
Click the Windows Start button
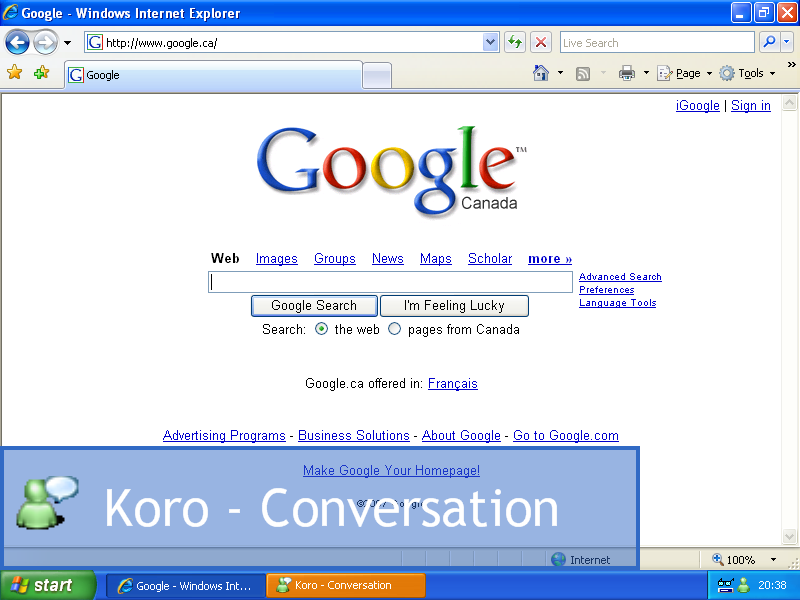pyautogui.click(x=47, y=585)
